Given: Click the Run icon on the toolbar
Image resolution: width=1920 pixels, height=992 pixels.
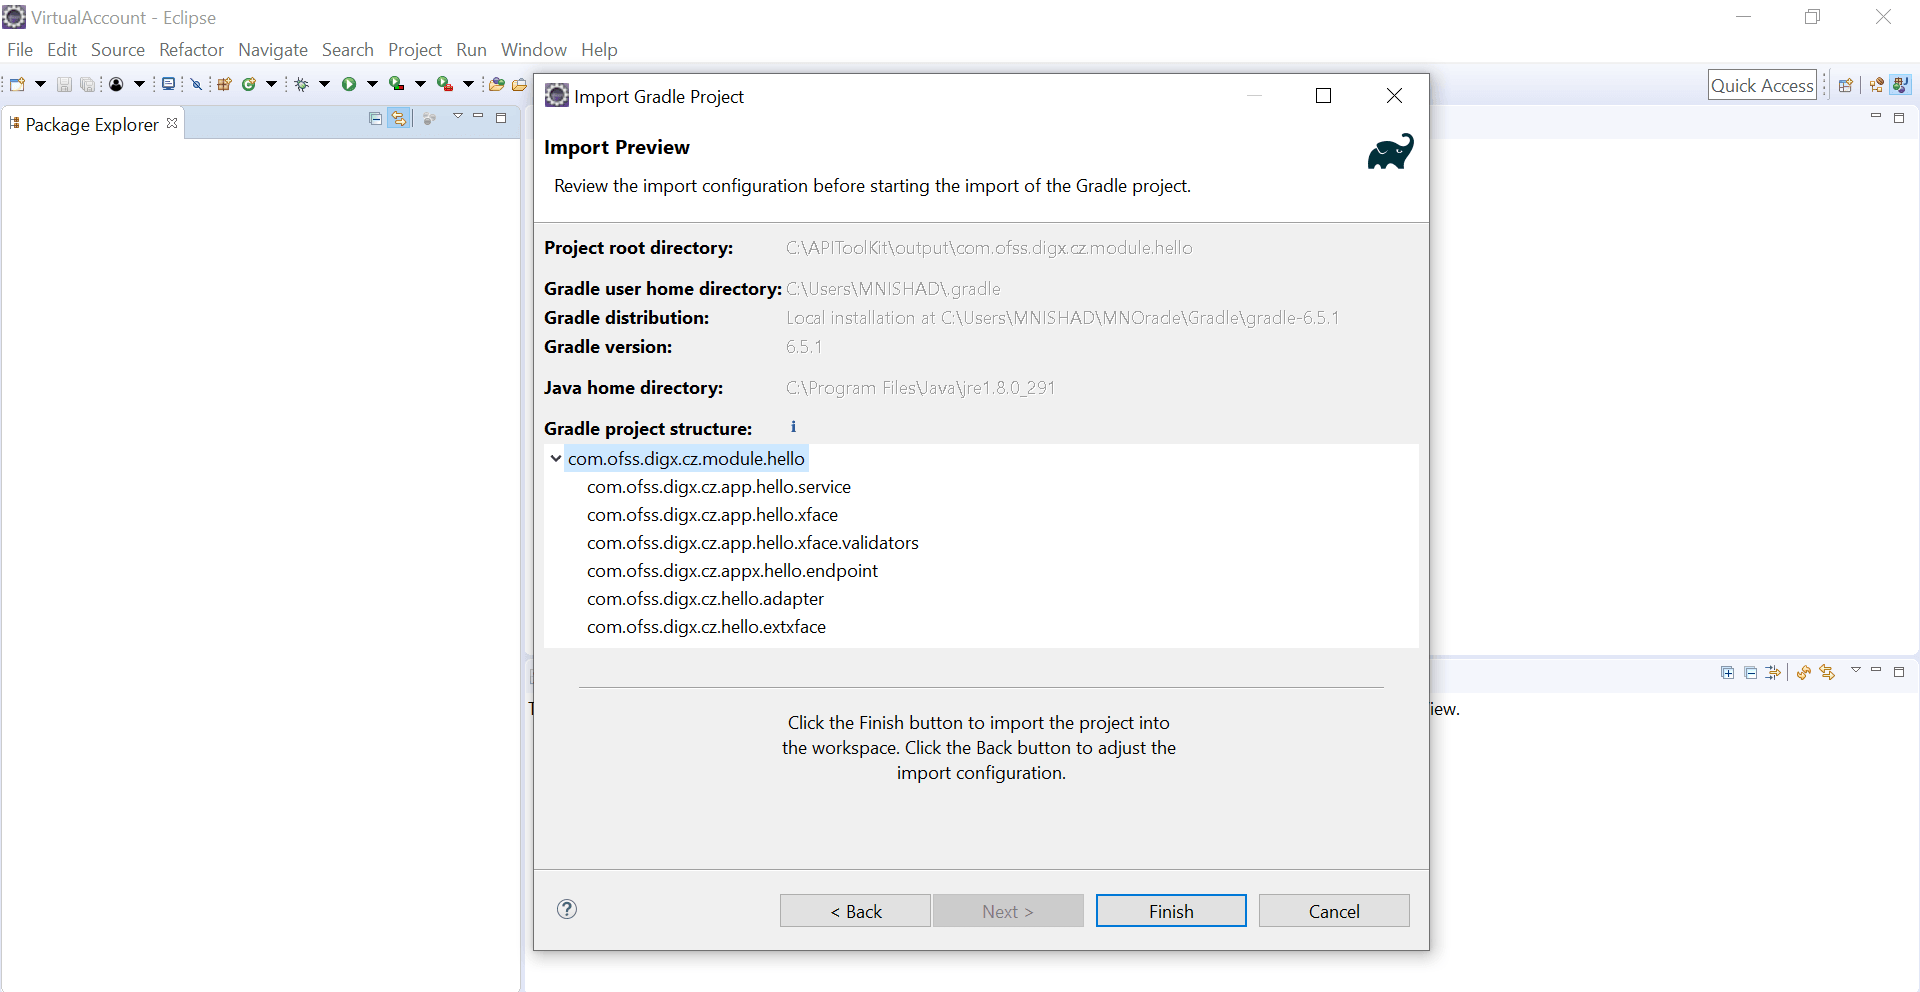Looking at the screenshot, I should pyautogui.click(x=350, y=84).
